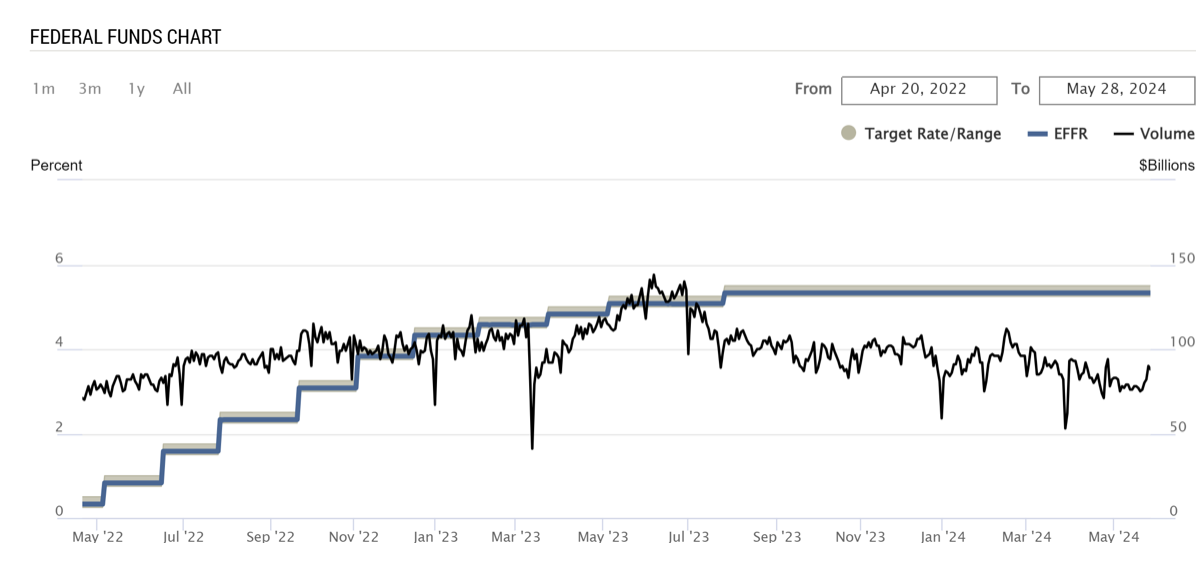Click the Jan '24 x-axis label
Viewport: 1196px width, 576px height.
[942, 537]
